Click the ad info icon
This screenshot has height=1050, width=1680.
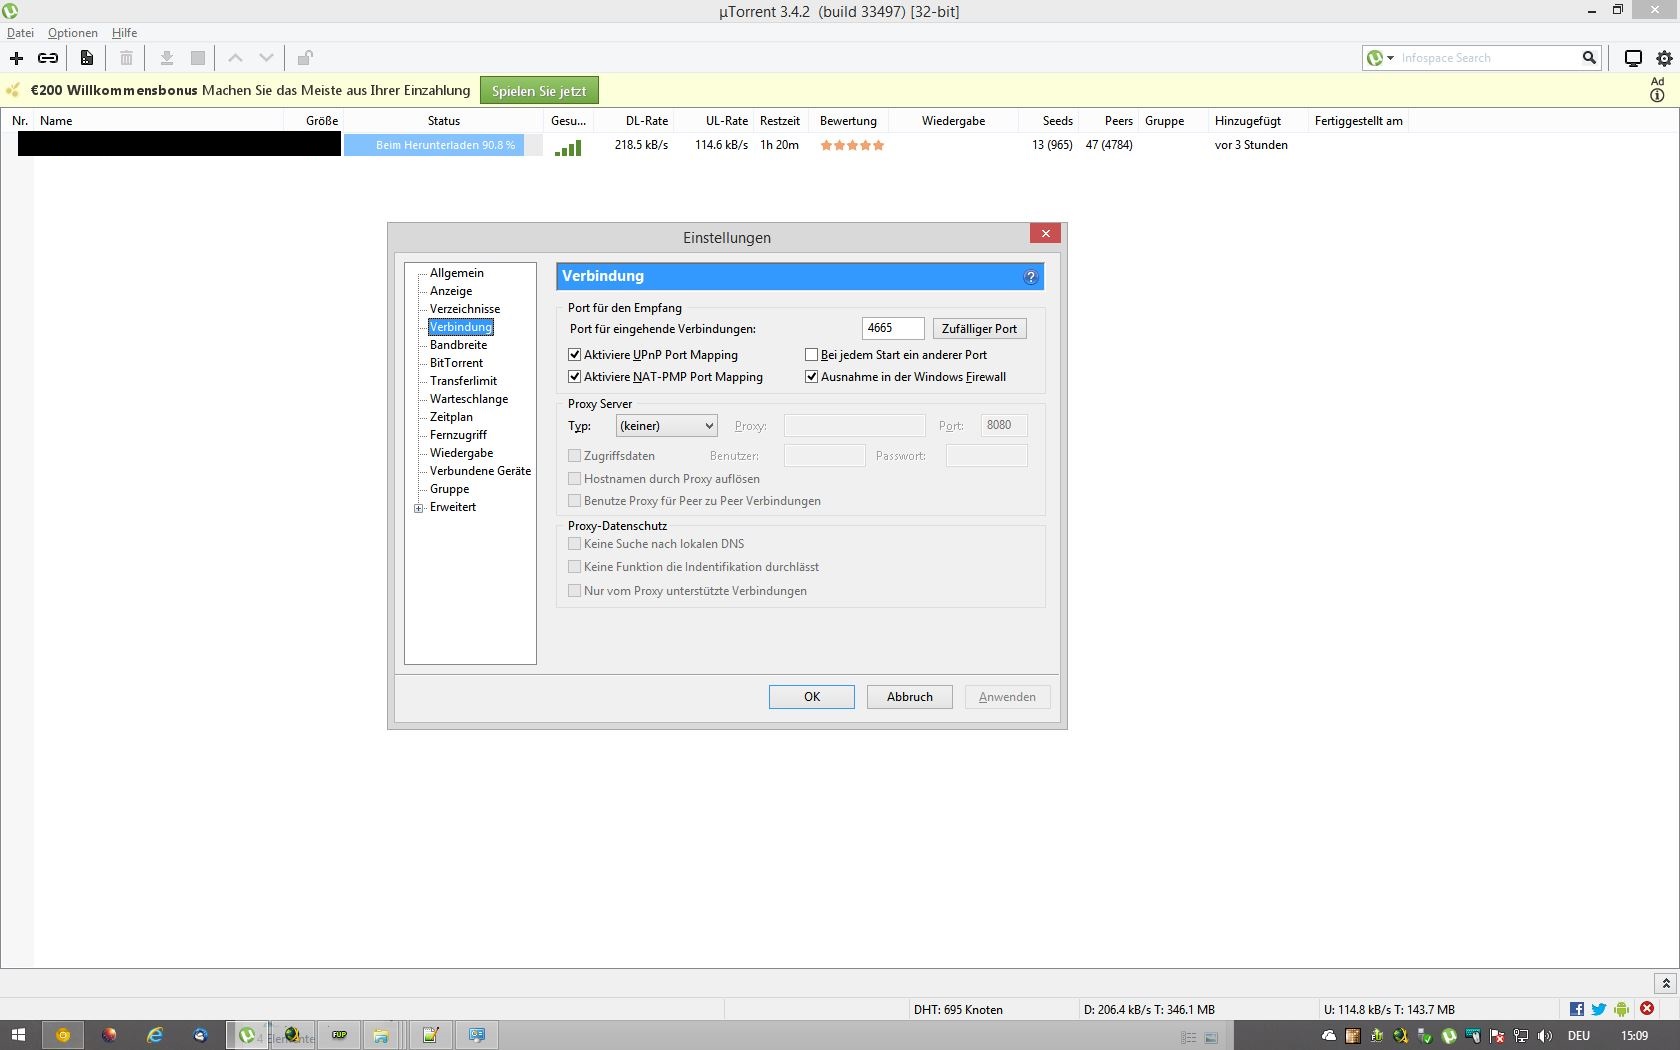(1657, 95)
